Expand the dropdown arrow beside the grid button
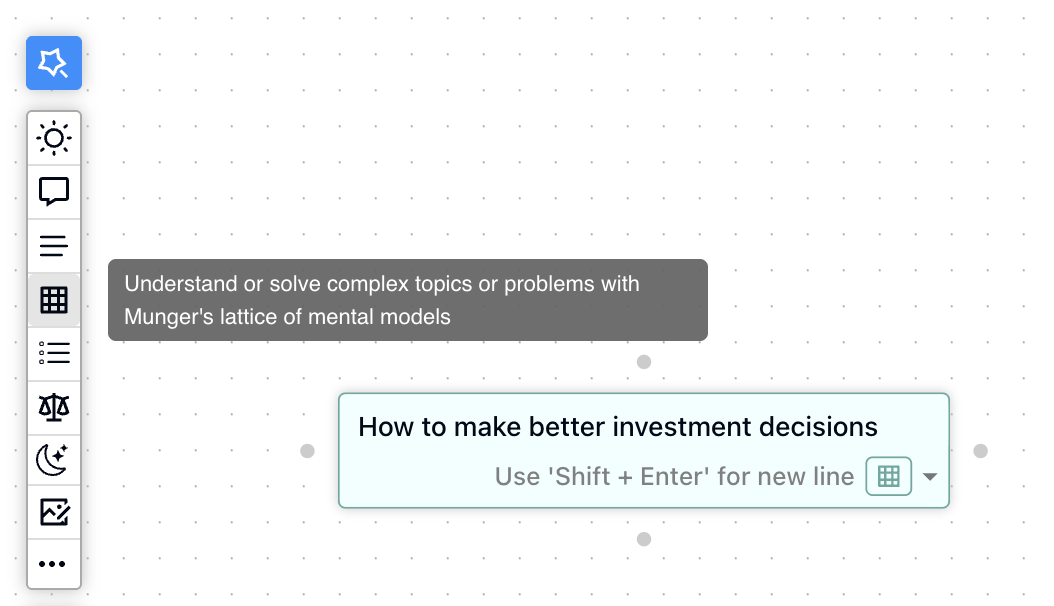The image size is (1054, 606). pos(930,477)
